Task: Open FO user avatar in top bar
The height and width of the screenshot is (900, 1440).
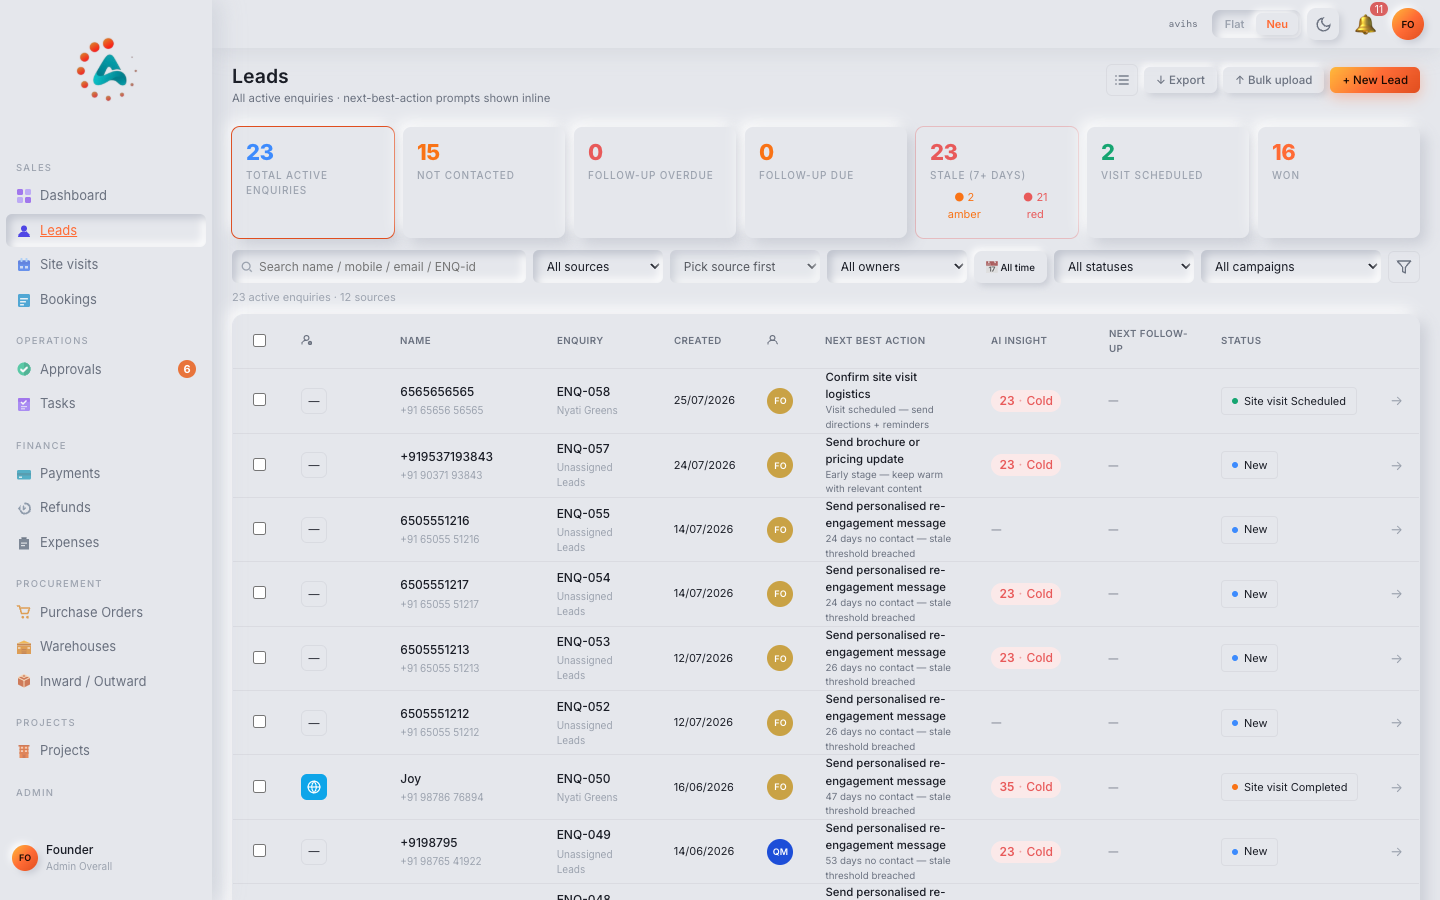Action: click(x=1408, y=25)
